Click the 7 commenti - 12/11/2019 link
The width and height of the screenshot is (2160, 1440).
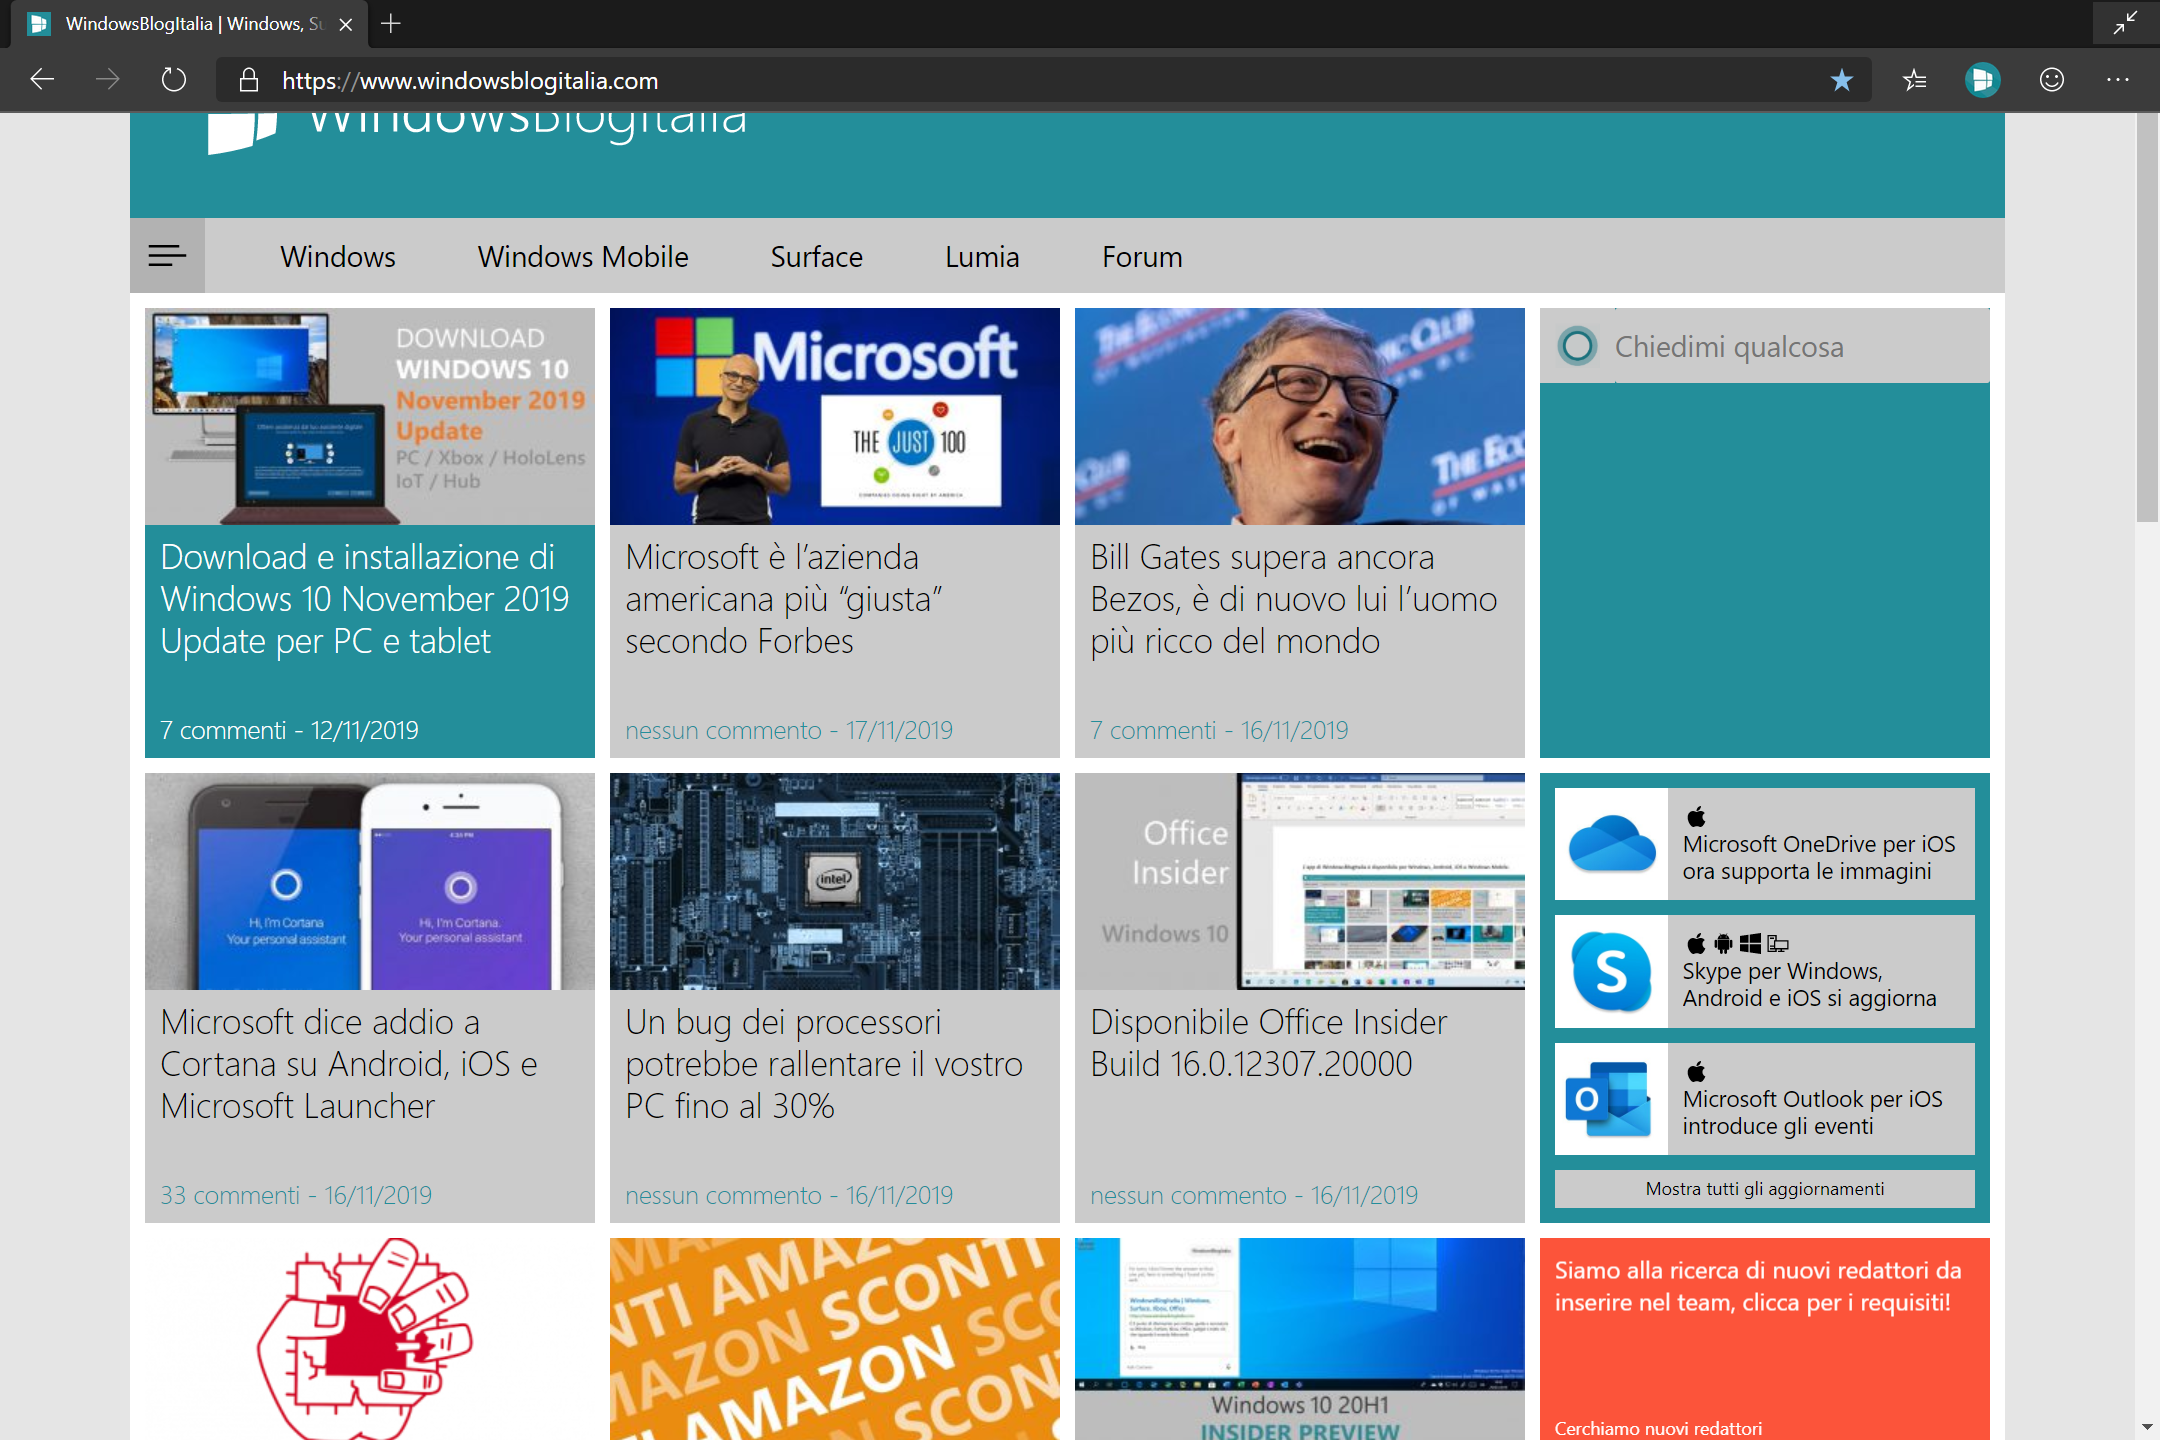pos(289,730)
